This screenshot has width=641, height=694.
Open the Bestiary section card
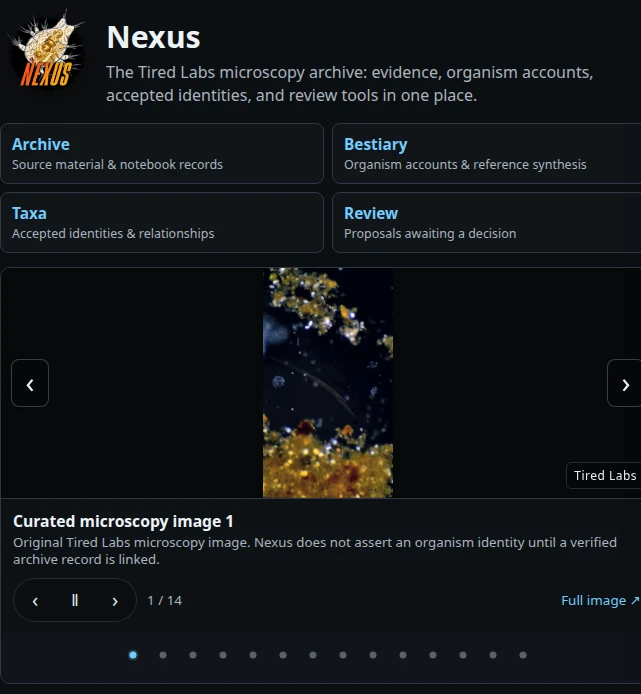487,154
